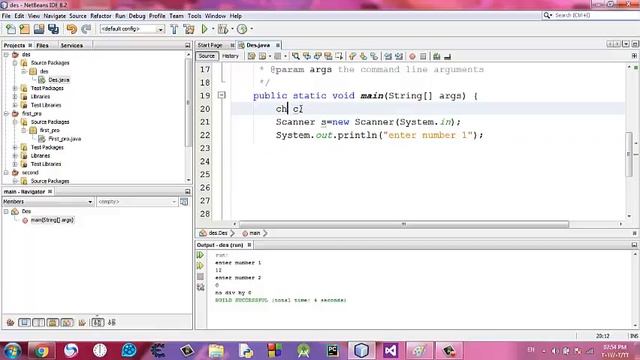The image size is (640, 360).
Task: Click the red Start Macro Recording icon
Action: pyautogui.click(x=412, y=56)
